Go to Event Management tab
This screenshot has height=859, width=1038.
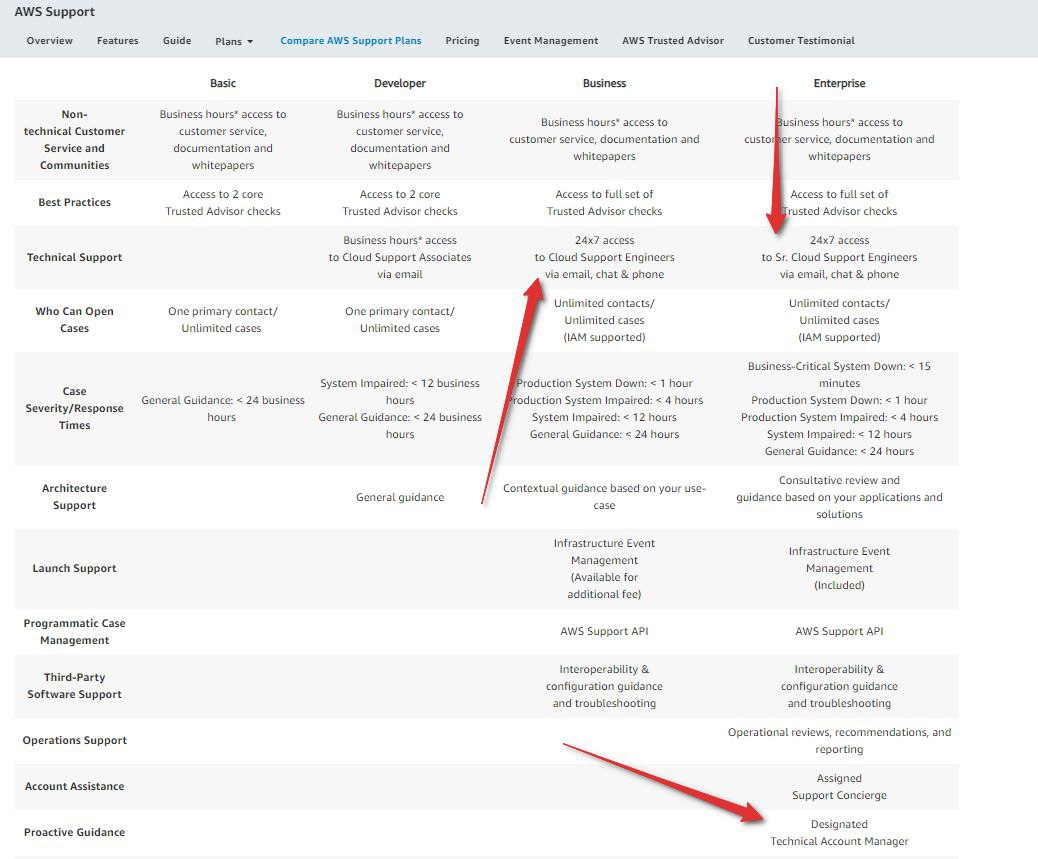coord(551,40)
